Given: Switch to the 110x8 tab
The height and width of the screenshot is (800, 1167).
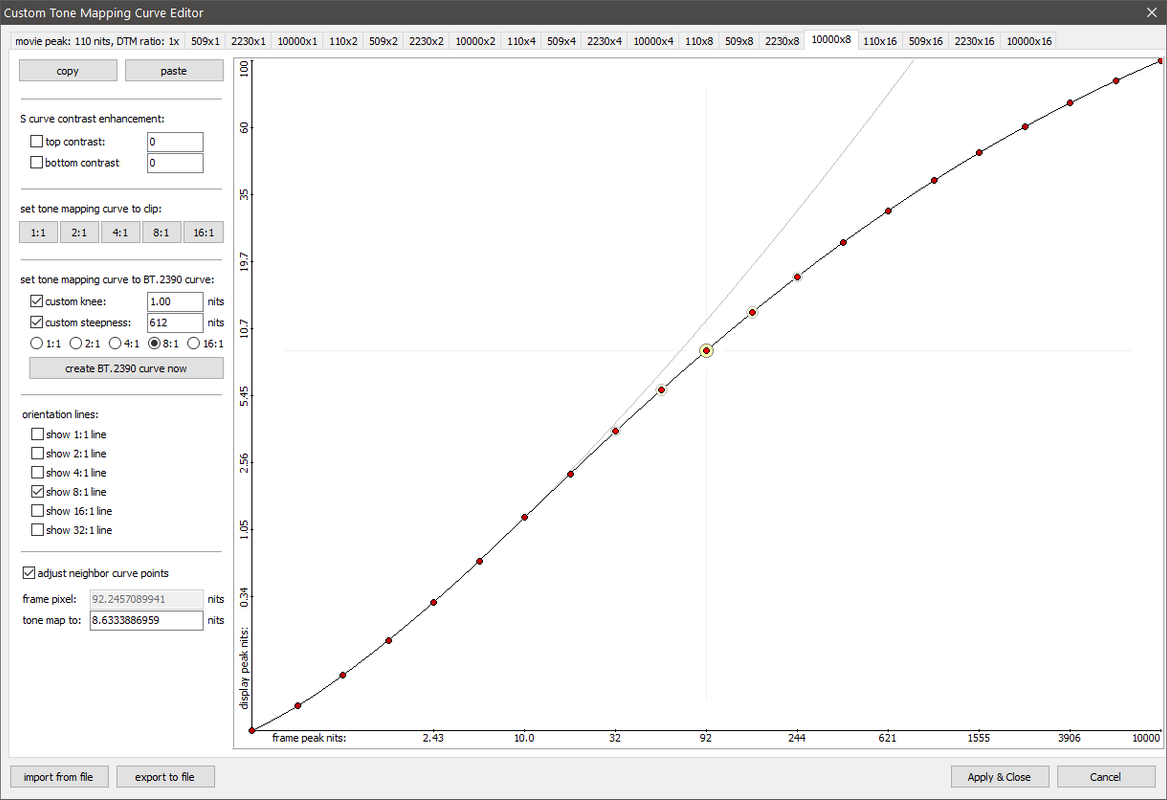Looking at the screenshot, I should (x=699, y=41).
